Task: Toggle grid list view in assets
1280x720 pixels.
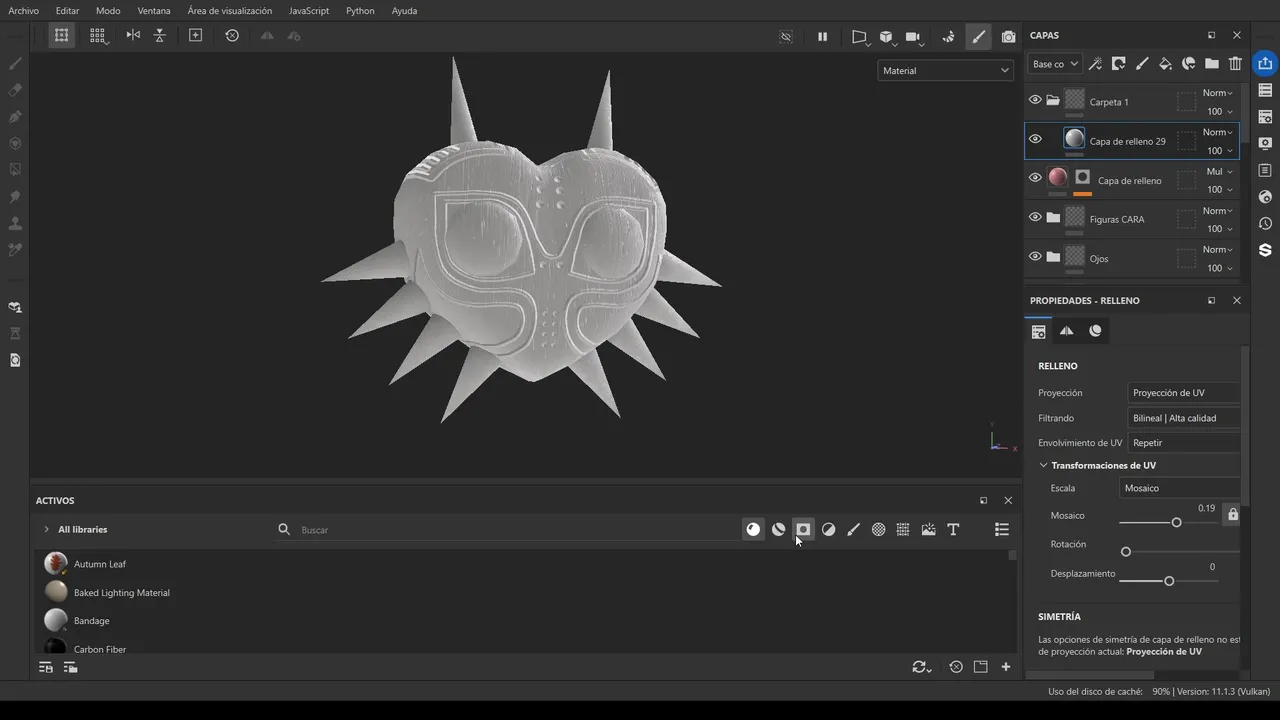Action: click(1001, 530)
